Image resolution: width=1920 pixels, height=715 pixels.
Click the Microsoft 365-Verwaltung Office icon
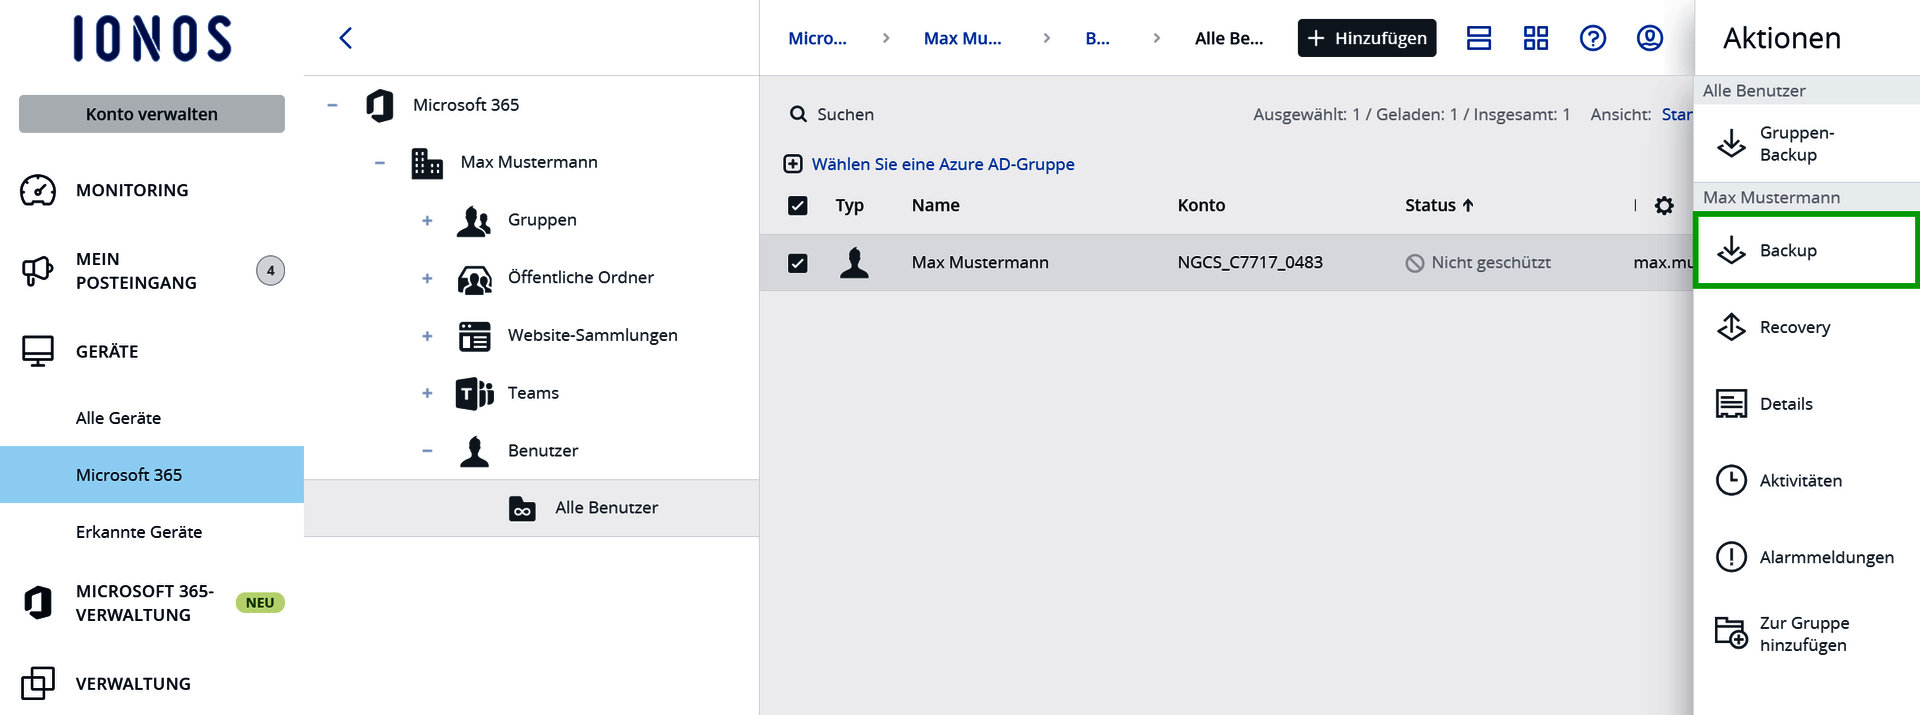[x=38, y=602]
